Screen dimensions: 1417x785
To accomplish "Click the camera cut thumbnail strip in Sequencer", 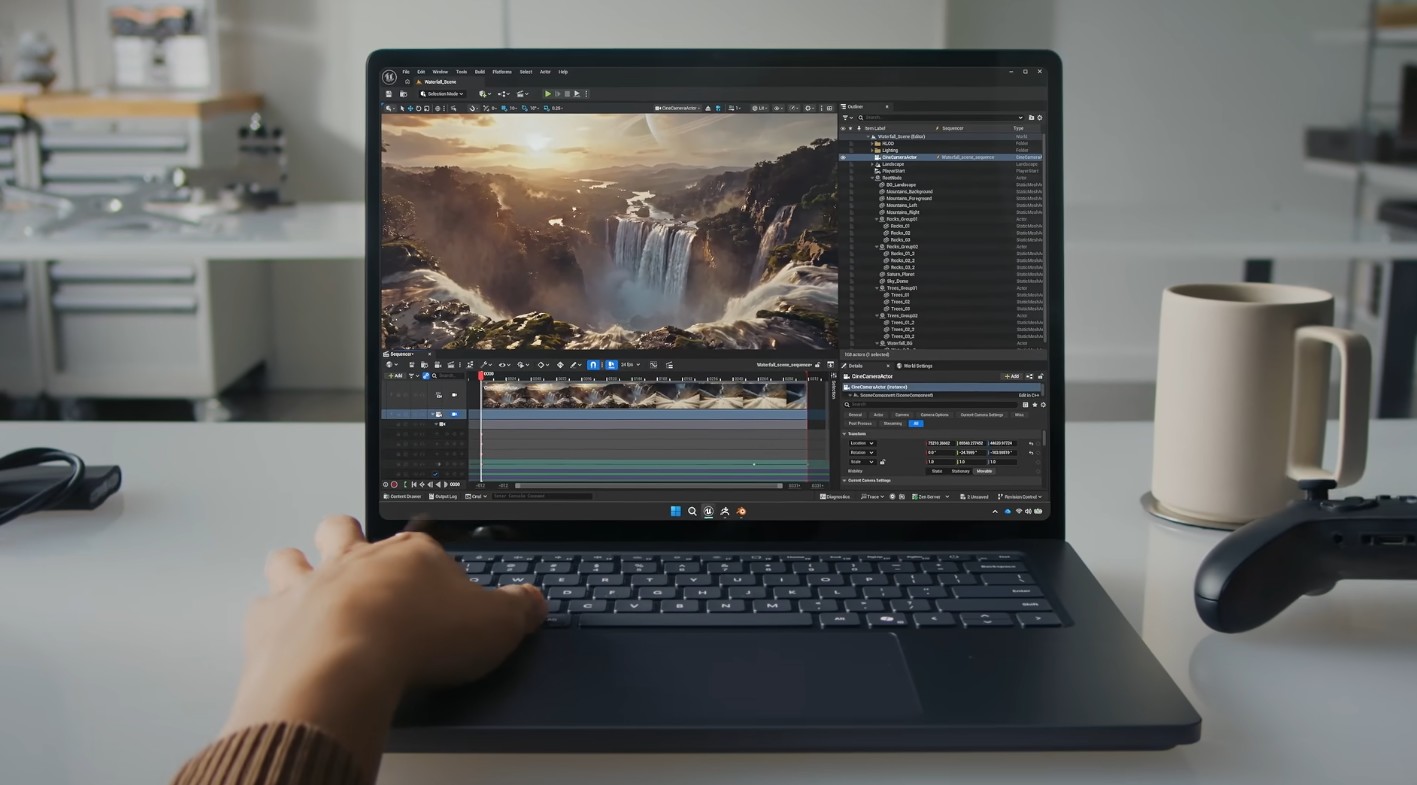I will 643,396.
